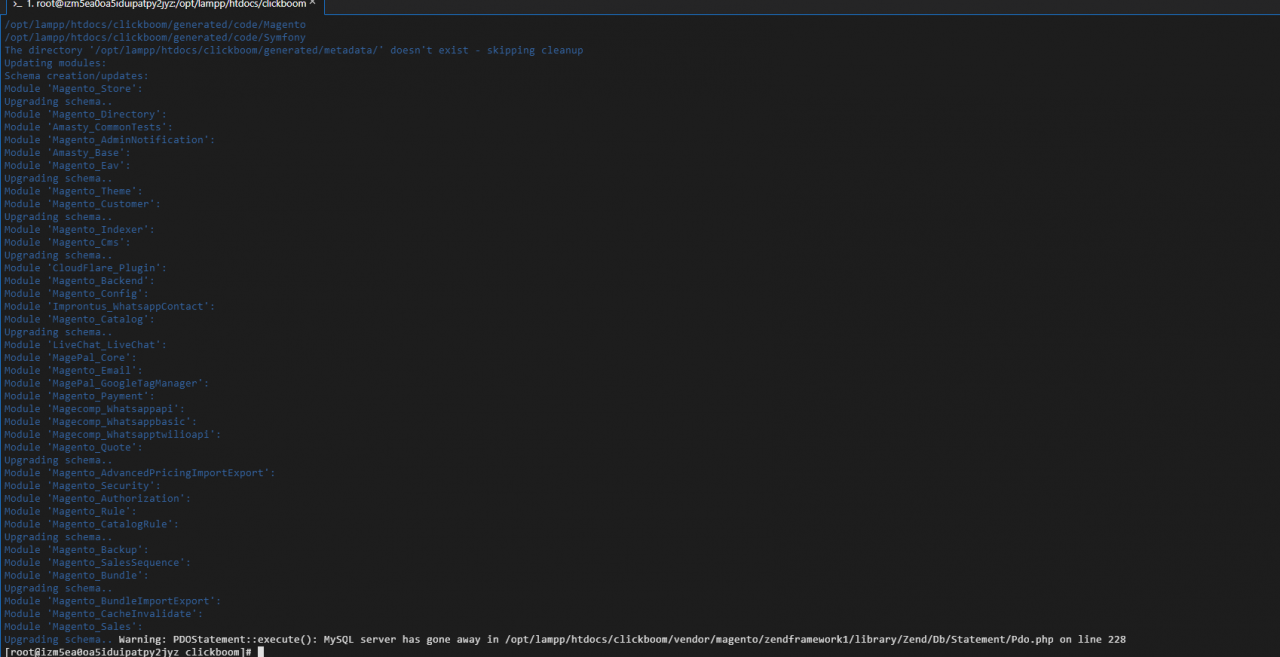Click the Module 'Magento_AdvancedPricingImportExport' line
This screenshot has height=657, width=1280.
pos(139,473)
